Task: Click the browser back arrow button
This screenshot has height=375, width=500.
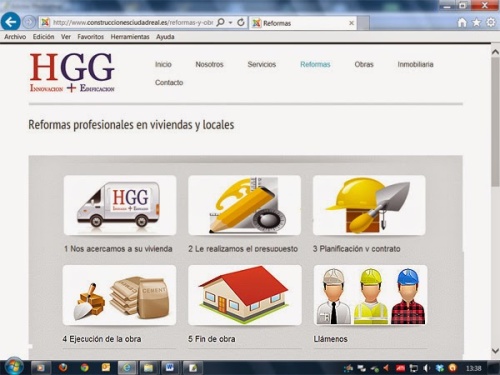Action: 11,22
